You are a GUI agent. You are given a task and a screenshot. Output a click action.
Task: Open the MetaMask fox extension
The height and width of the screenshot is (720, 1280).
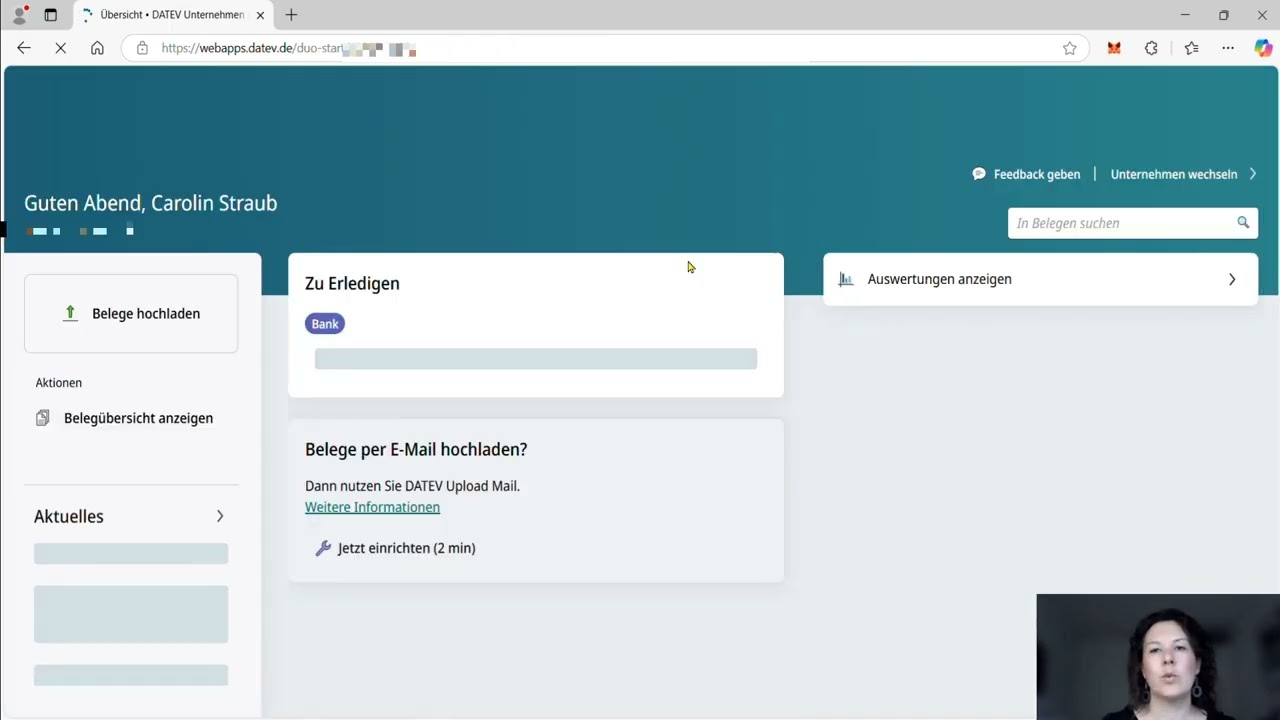click(x=1114, y=48)
